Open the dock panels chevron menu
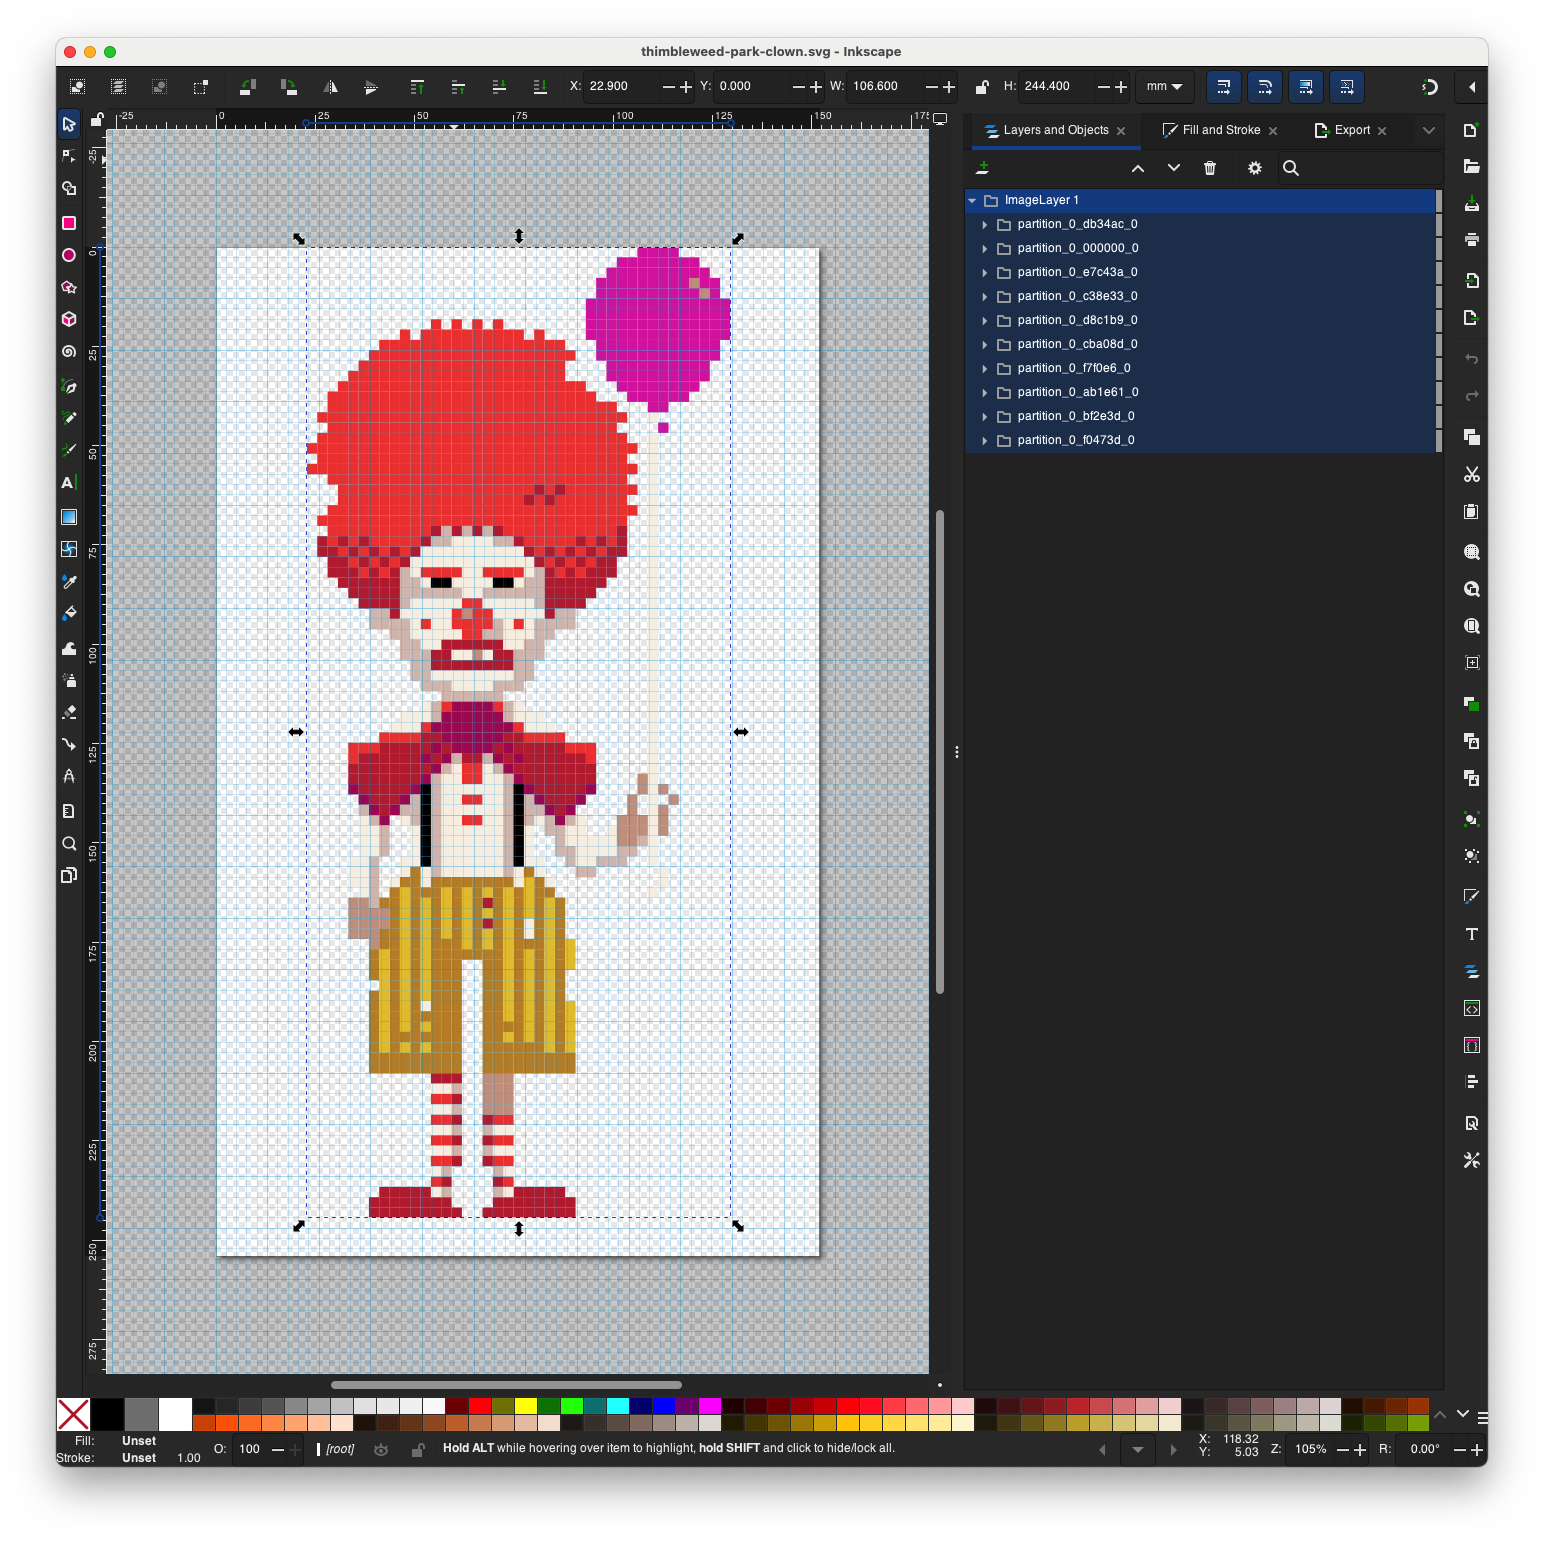 point(1429,130)
